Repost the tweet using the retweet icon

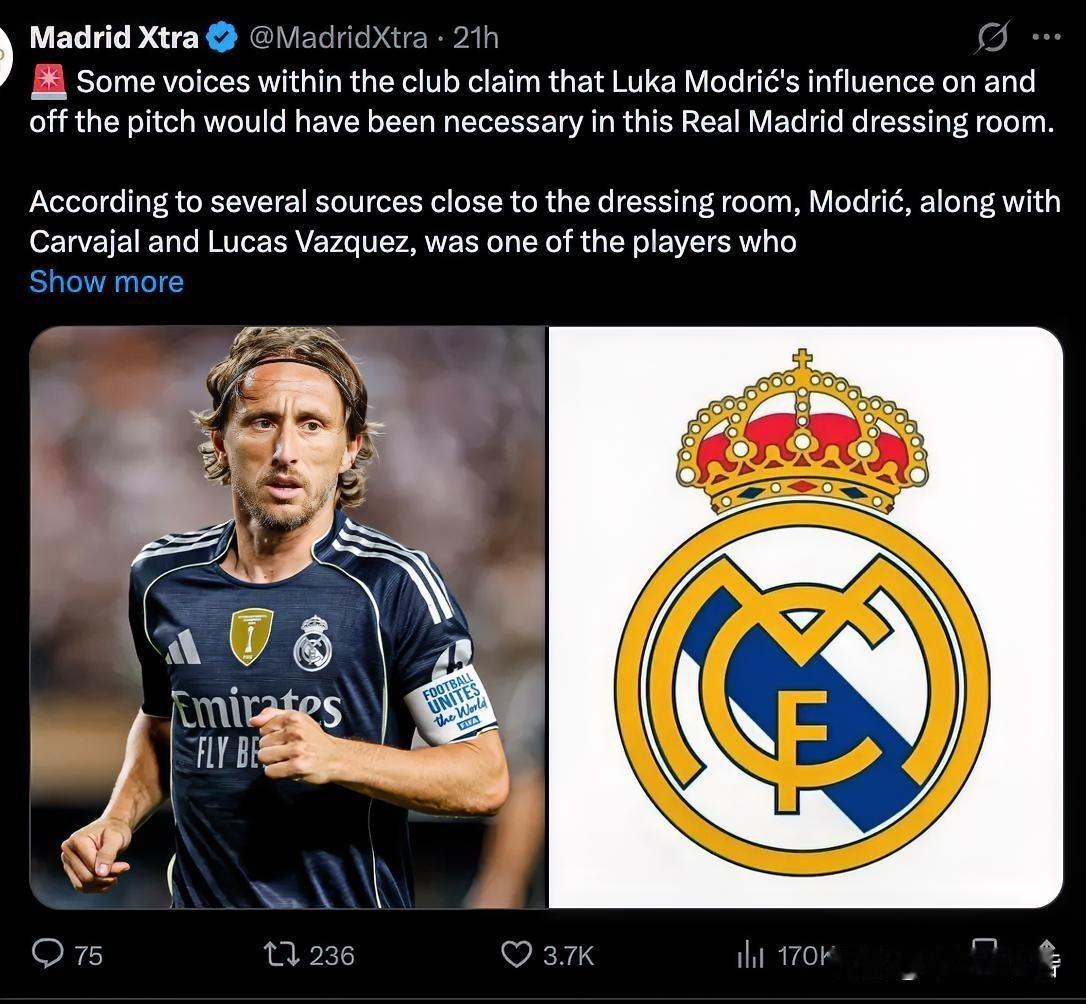point(280,954)
